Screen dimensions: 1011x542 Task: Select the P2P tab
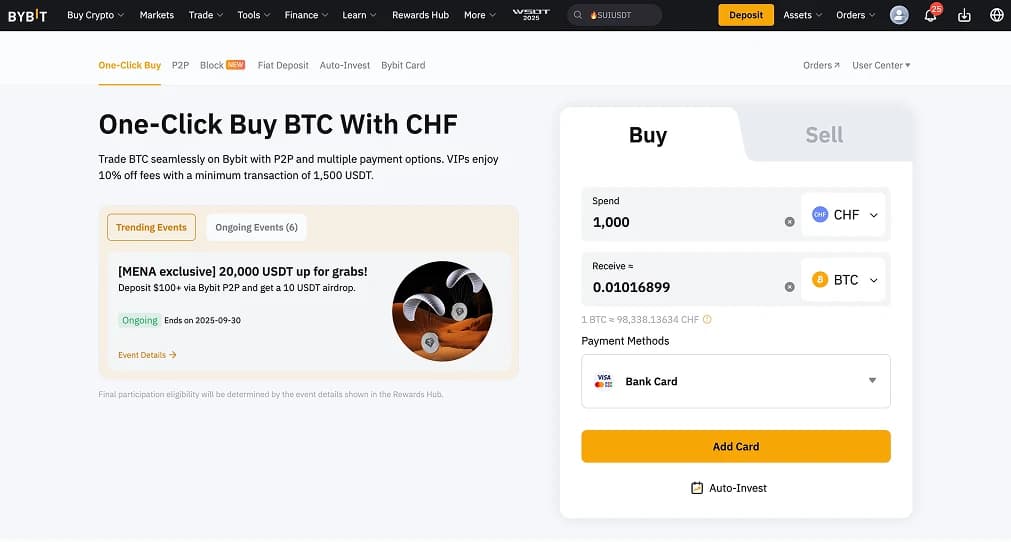pyautogui.click(x=180, y=65)
